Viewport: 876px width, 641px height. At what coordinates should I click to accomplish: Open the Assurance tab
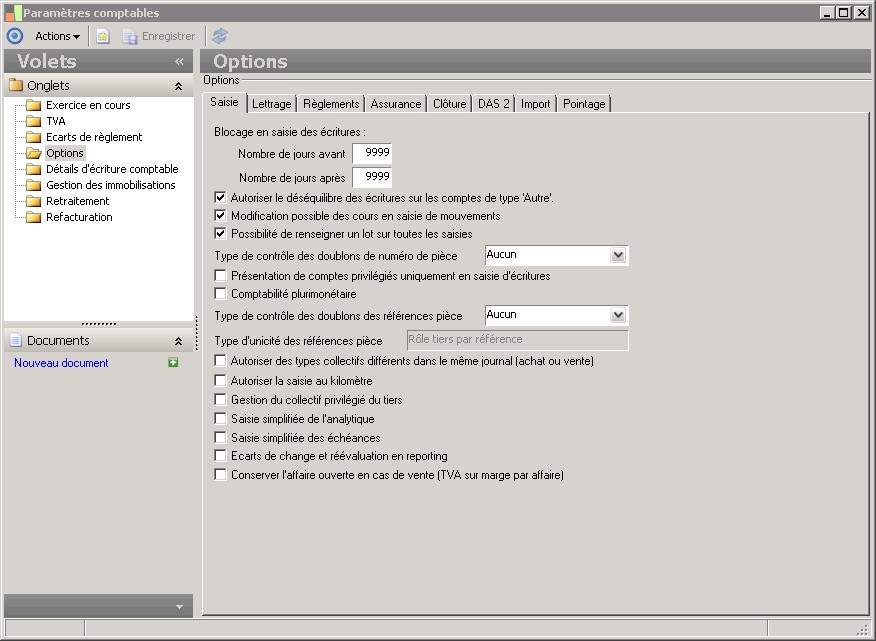coord(396,104)
